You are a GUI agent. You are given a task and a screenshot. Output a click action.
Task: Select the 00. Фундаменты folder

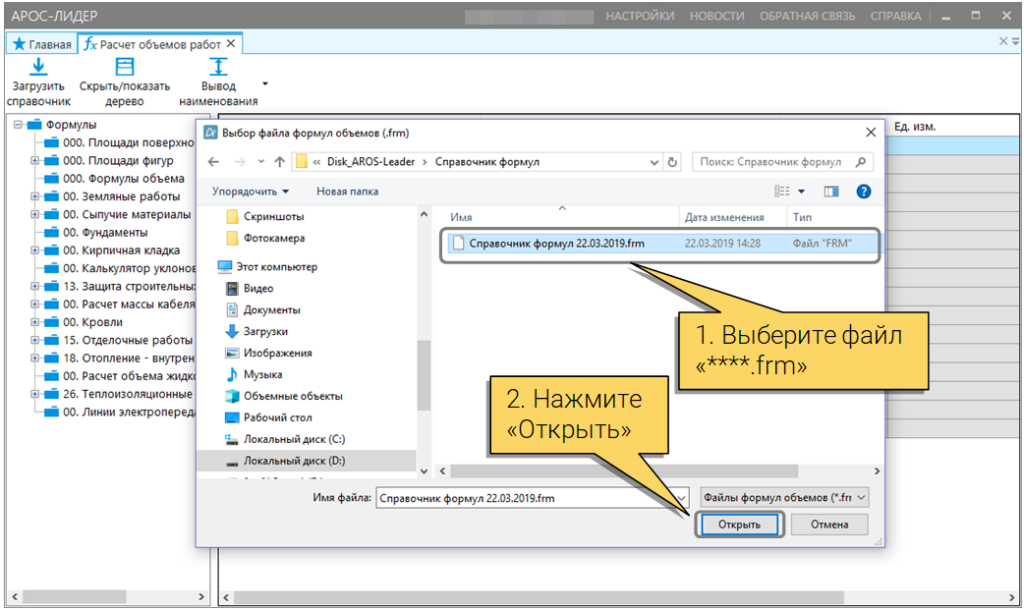point(95,232)
